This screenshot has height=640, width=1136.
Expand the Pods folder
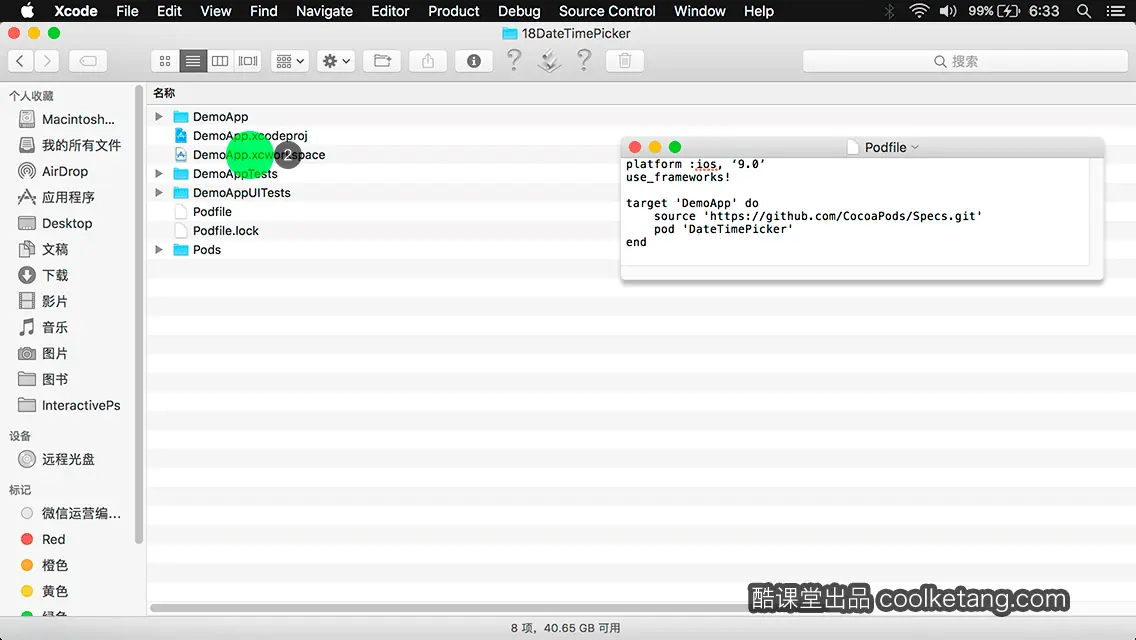point(159,249)
